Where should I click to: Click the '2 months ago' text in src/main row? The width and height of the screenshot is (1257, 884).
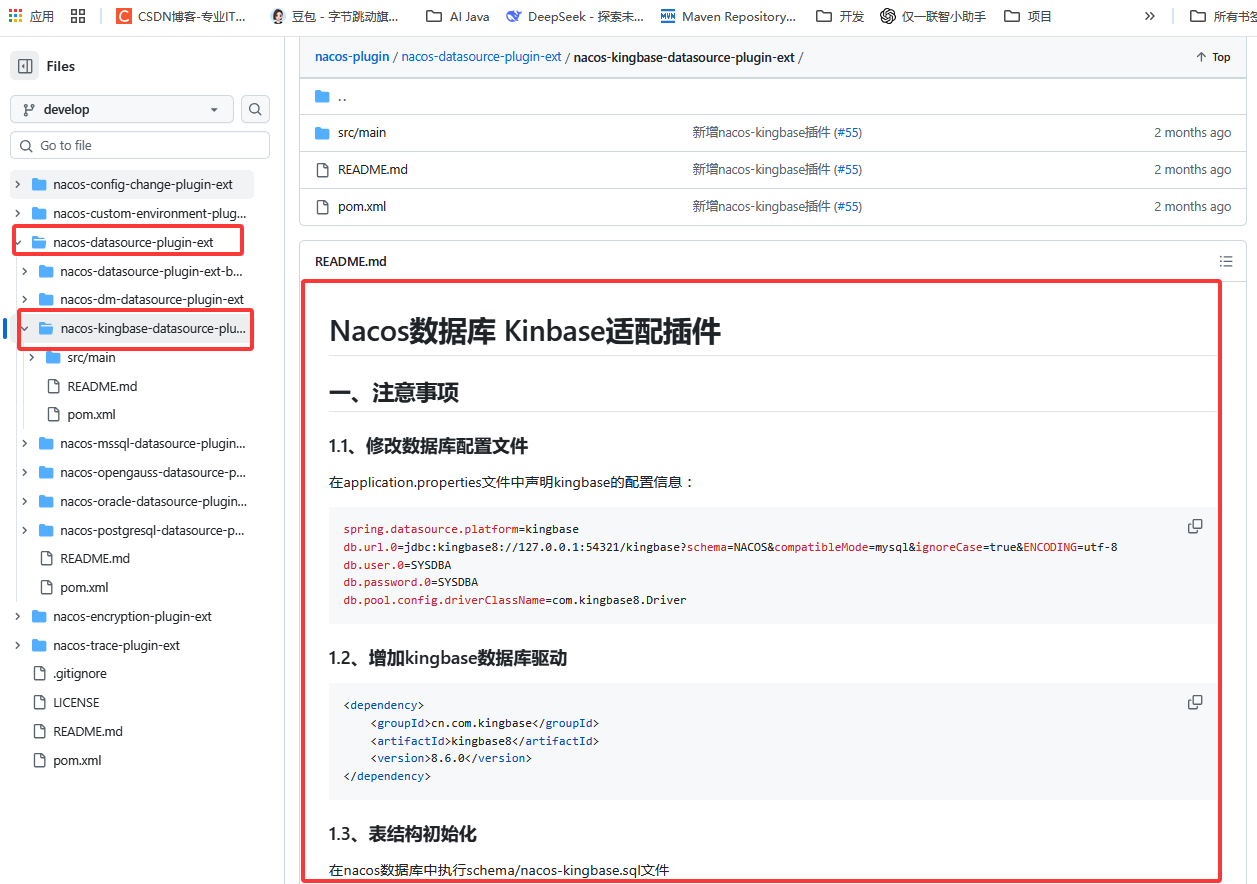point(1192,132)
